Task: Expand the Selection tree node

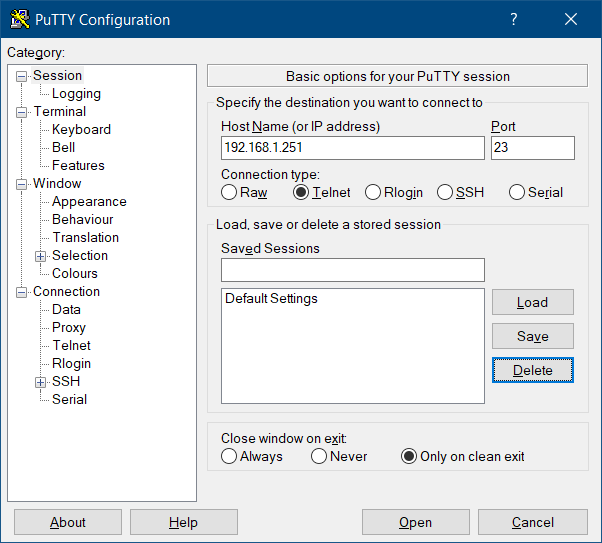Action: pyautogui.click(x=41, y=256)
